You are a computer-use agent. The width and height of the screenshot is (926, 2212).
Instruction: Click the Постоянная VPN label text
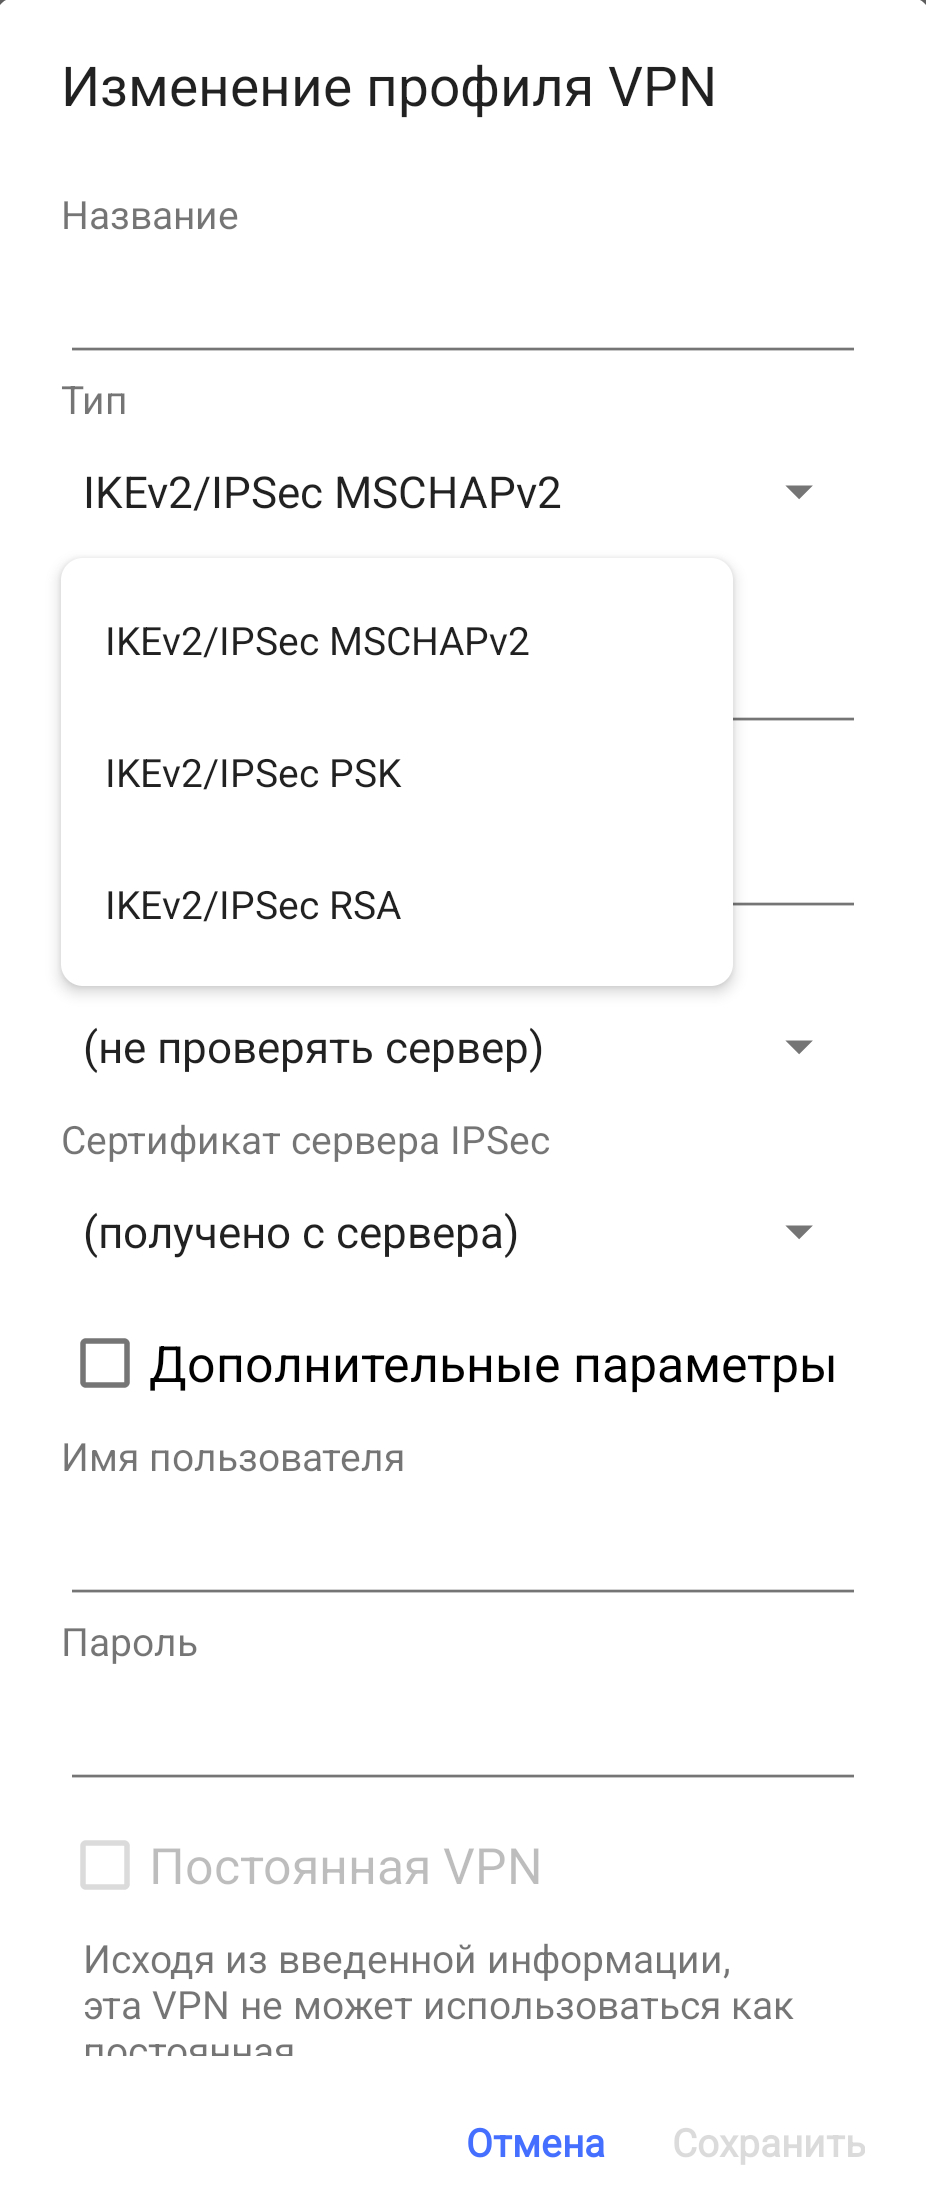coord(345,1867)
